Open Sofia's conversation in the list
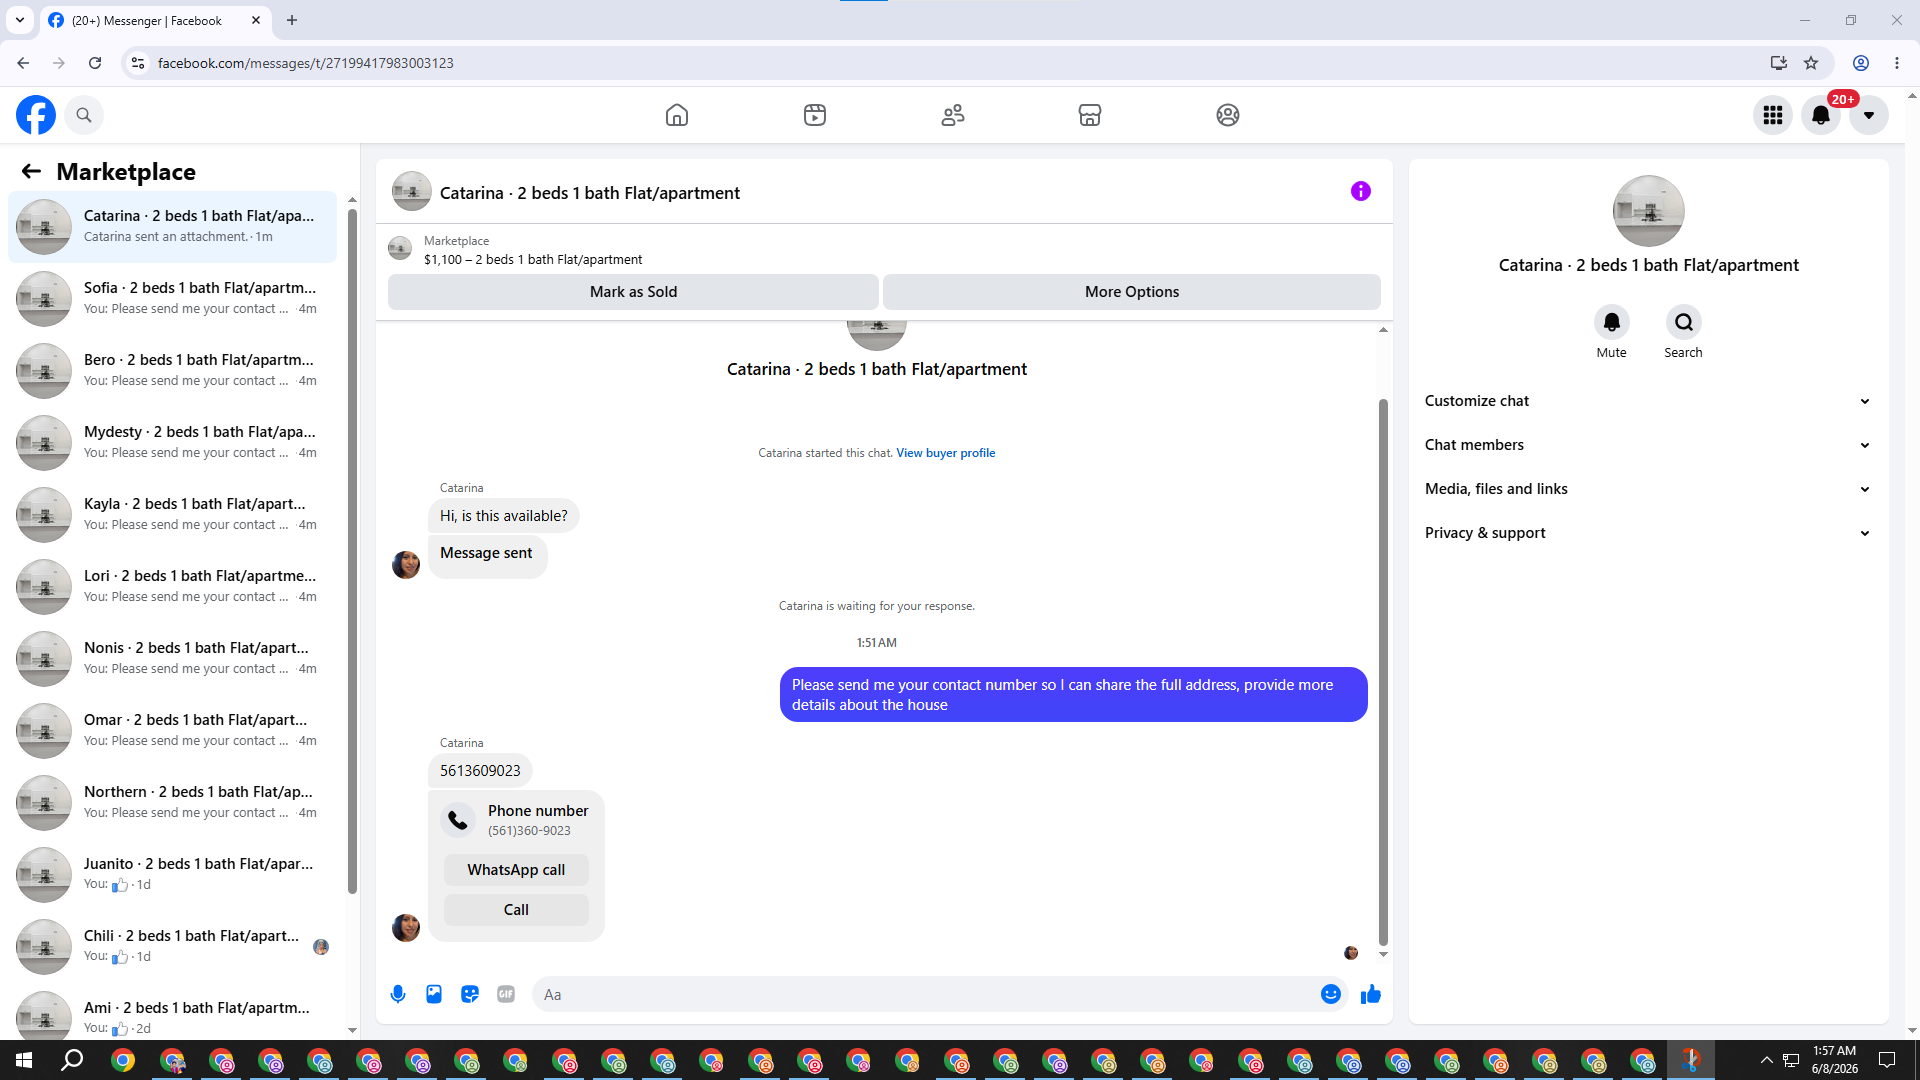1920x1080 pixels. (172, 298)
